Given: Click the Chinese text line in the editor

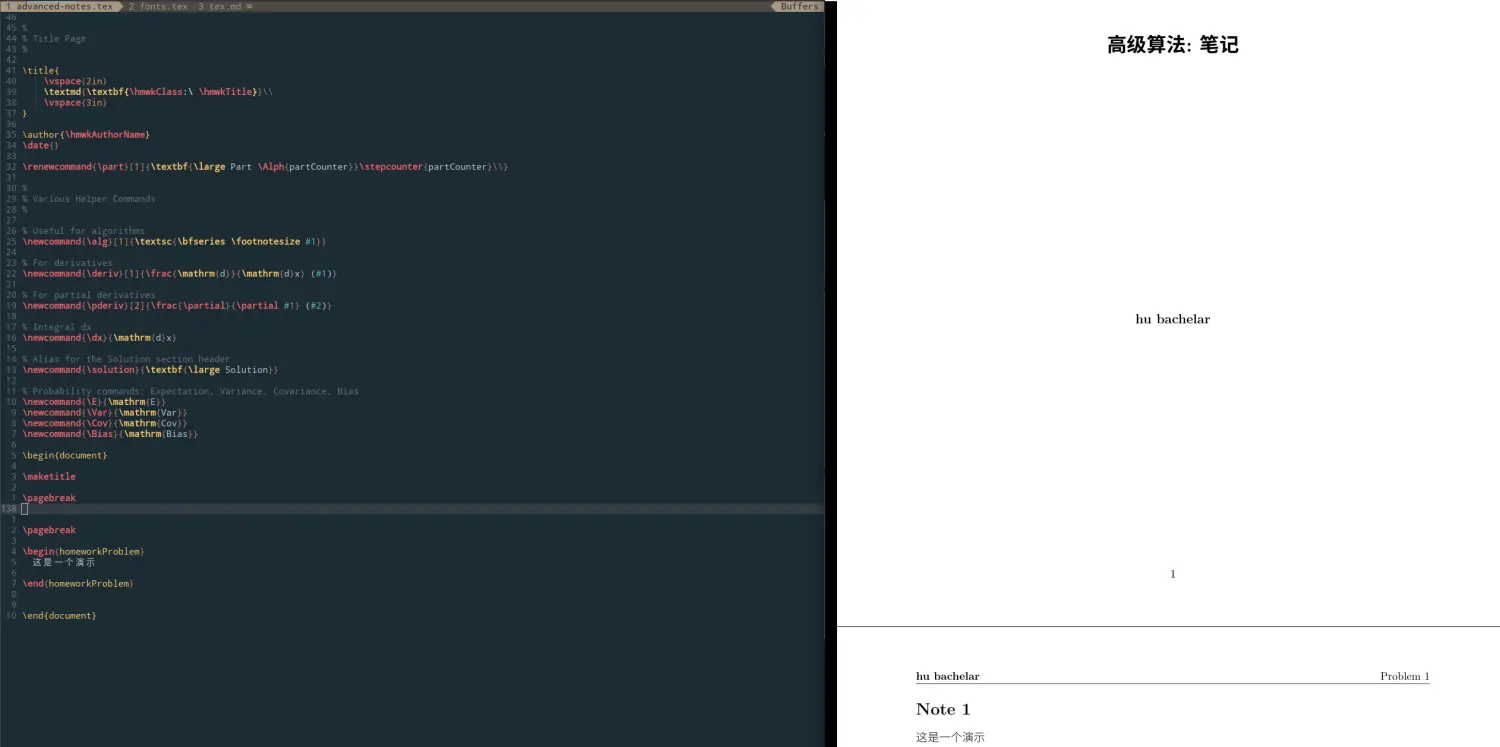Looking at the screenshot, I should click(64, 561).
